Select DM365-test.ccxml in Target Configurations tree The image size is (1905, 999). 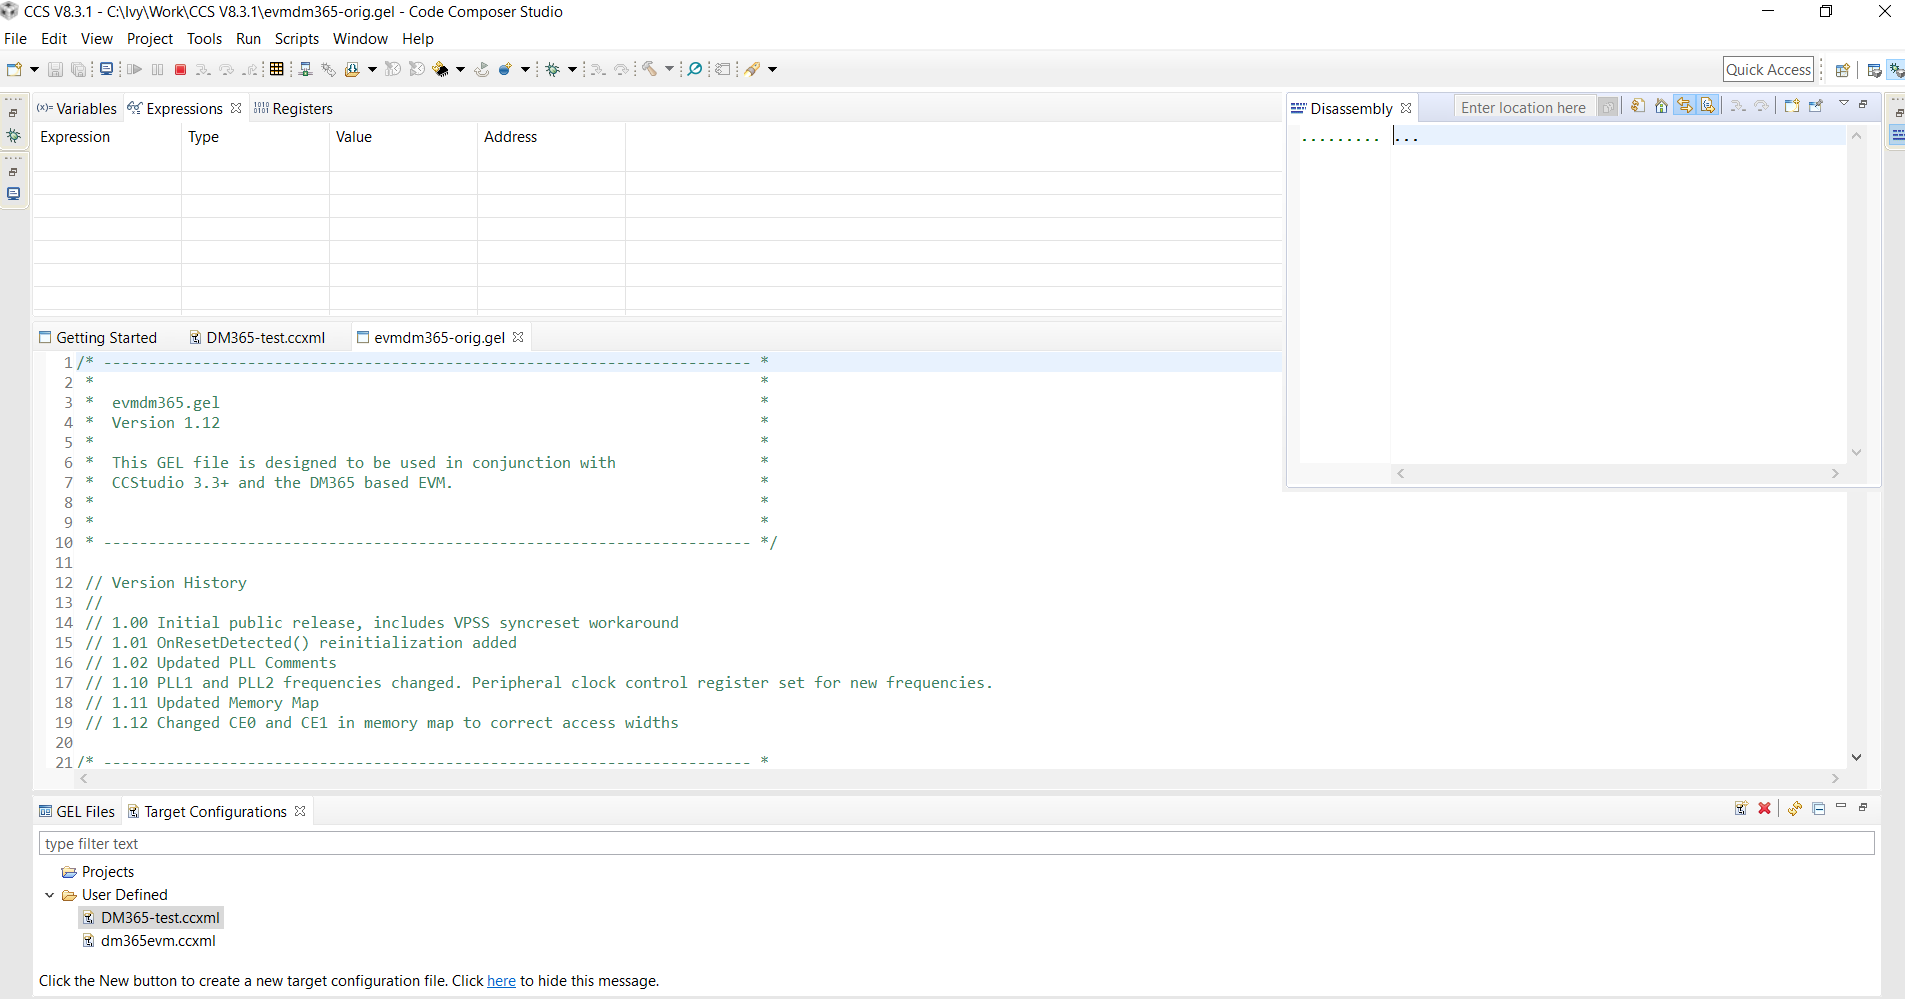160,918
